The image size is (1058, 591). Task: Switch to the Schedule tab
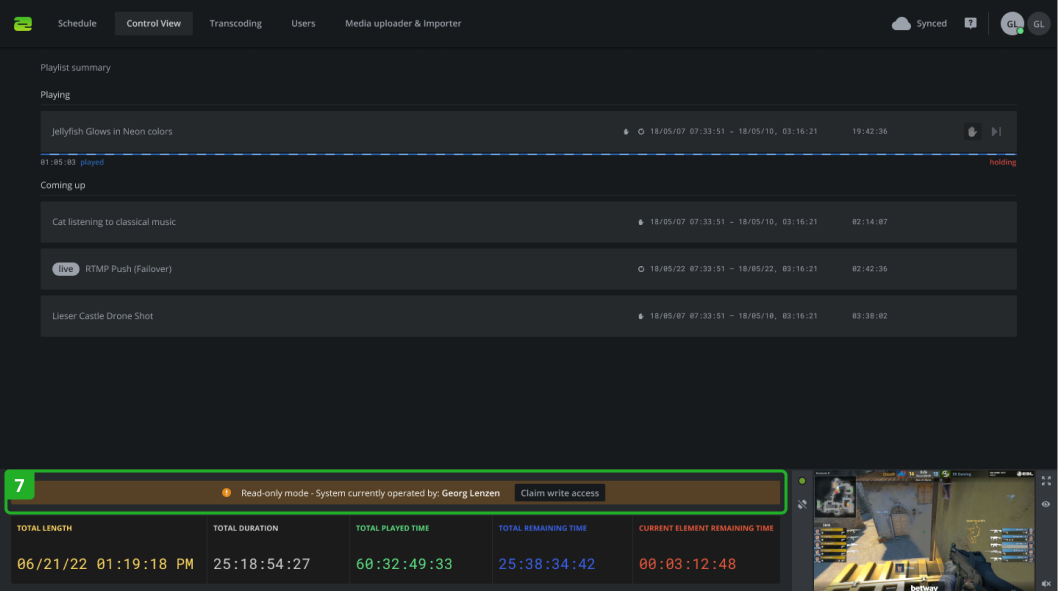(x=77, y=23)
